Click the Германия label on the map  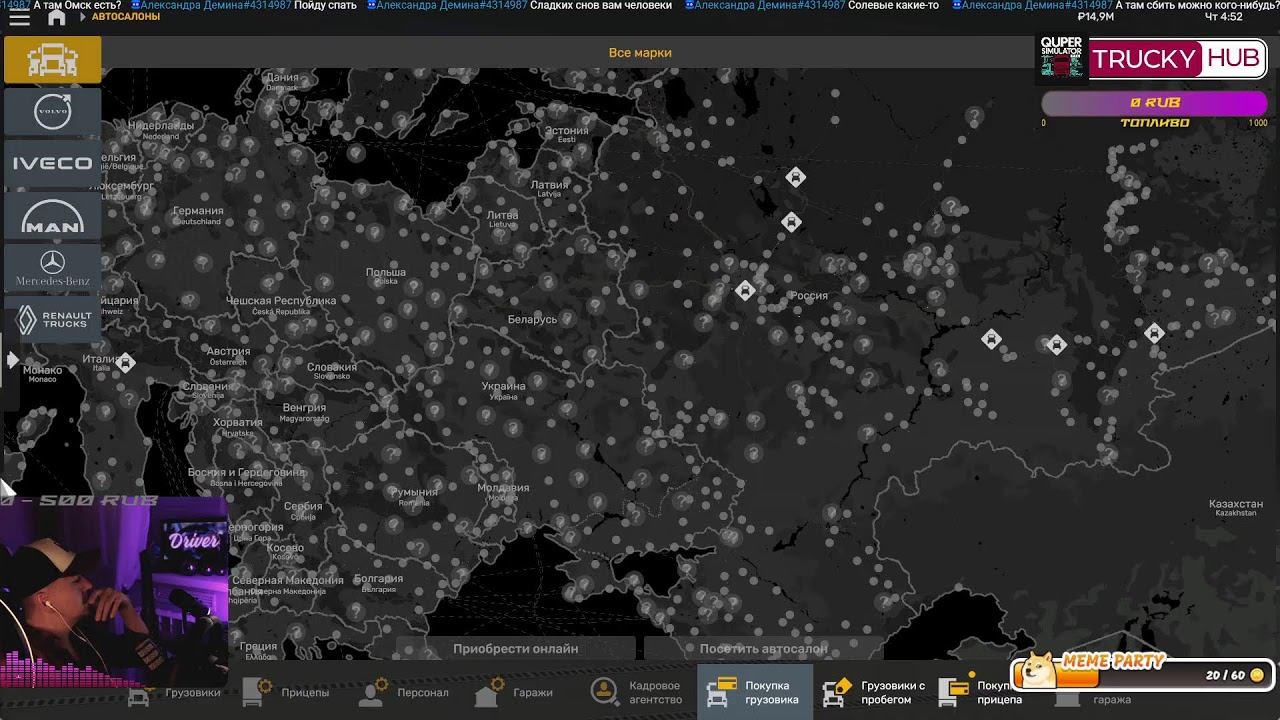tap(198, 211)
